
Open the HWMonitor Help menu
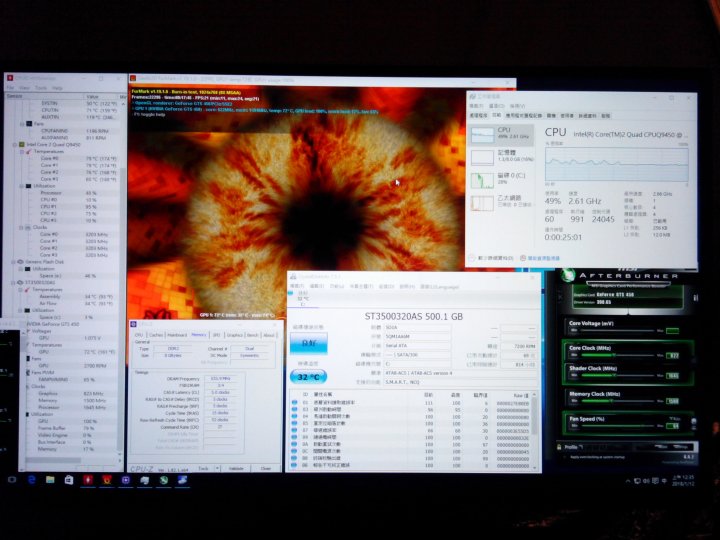click(x=57, y=88)
